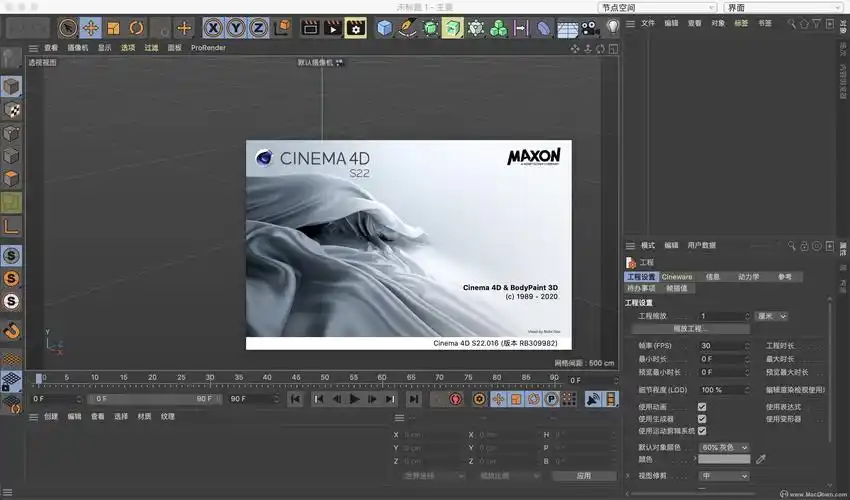Open the 纹理 menu in the material manager

(168, 416)
